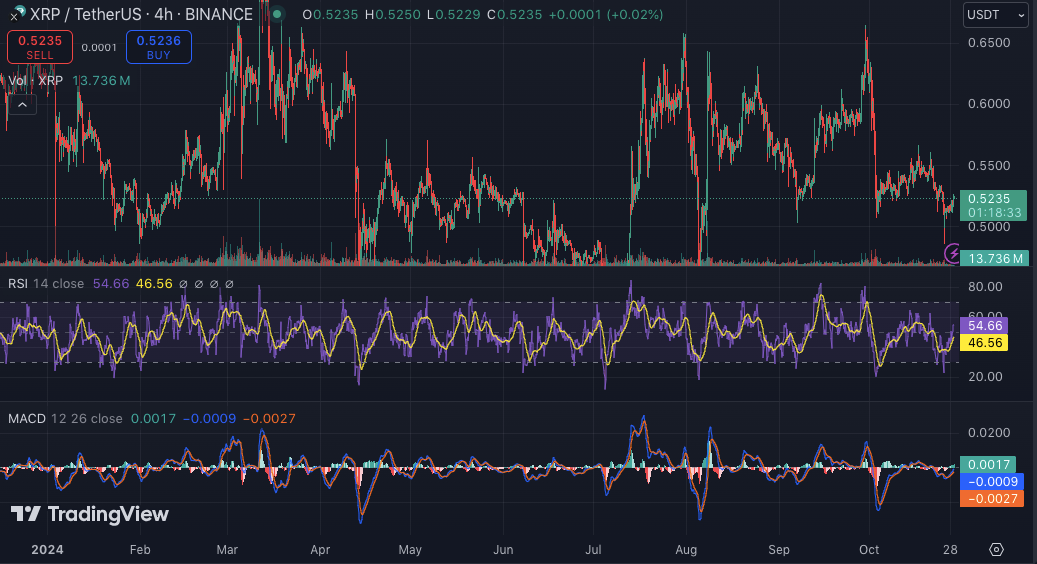Click the L0.5229 low price value

coord(454,15)
